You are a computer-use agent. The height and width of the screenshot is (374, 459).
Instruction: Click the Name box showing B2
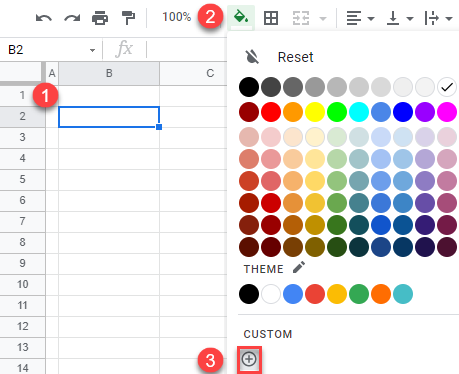pos(50,50)
